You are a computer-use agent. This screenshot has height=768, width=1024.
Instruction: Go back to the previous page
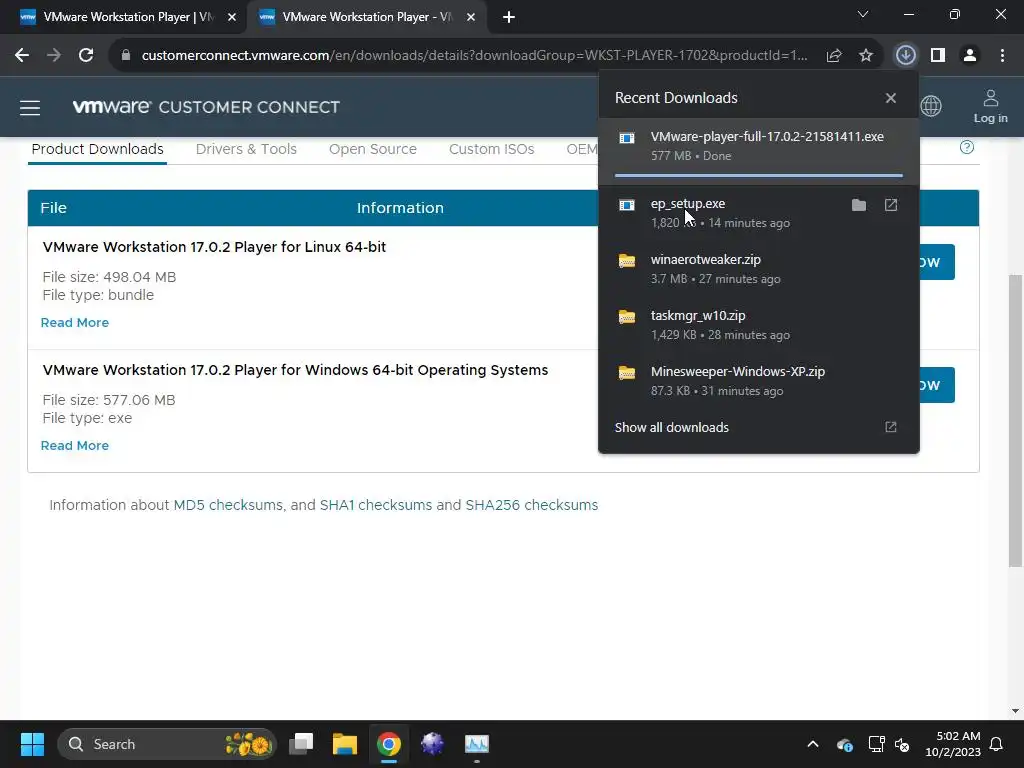point(22,55)
